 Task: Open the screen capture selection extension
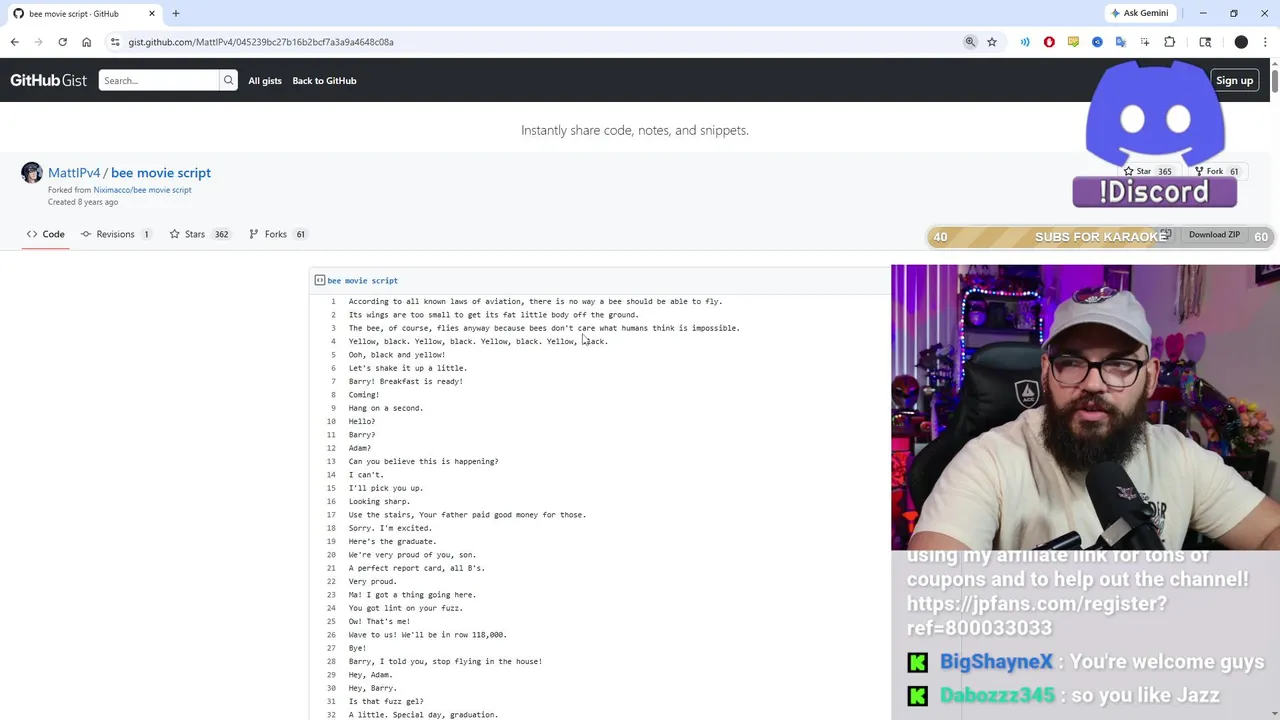pyautogui.click(x=1145, y=42)
